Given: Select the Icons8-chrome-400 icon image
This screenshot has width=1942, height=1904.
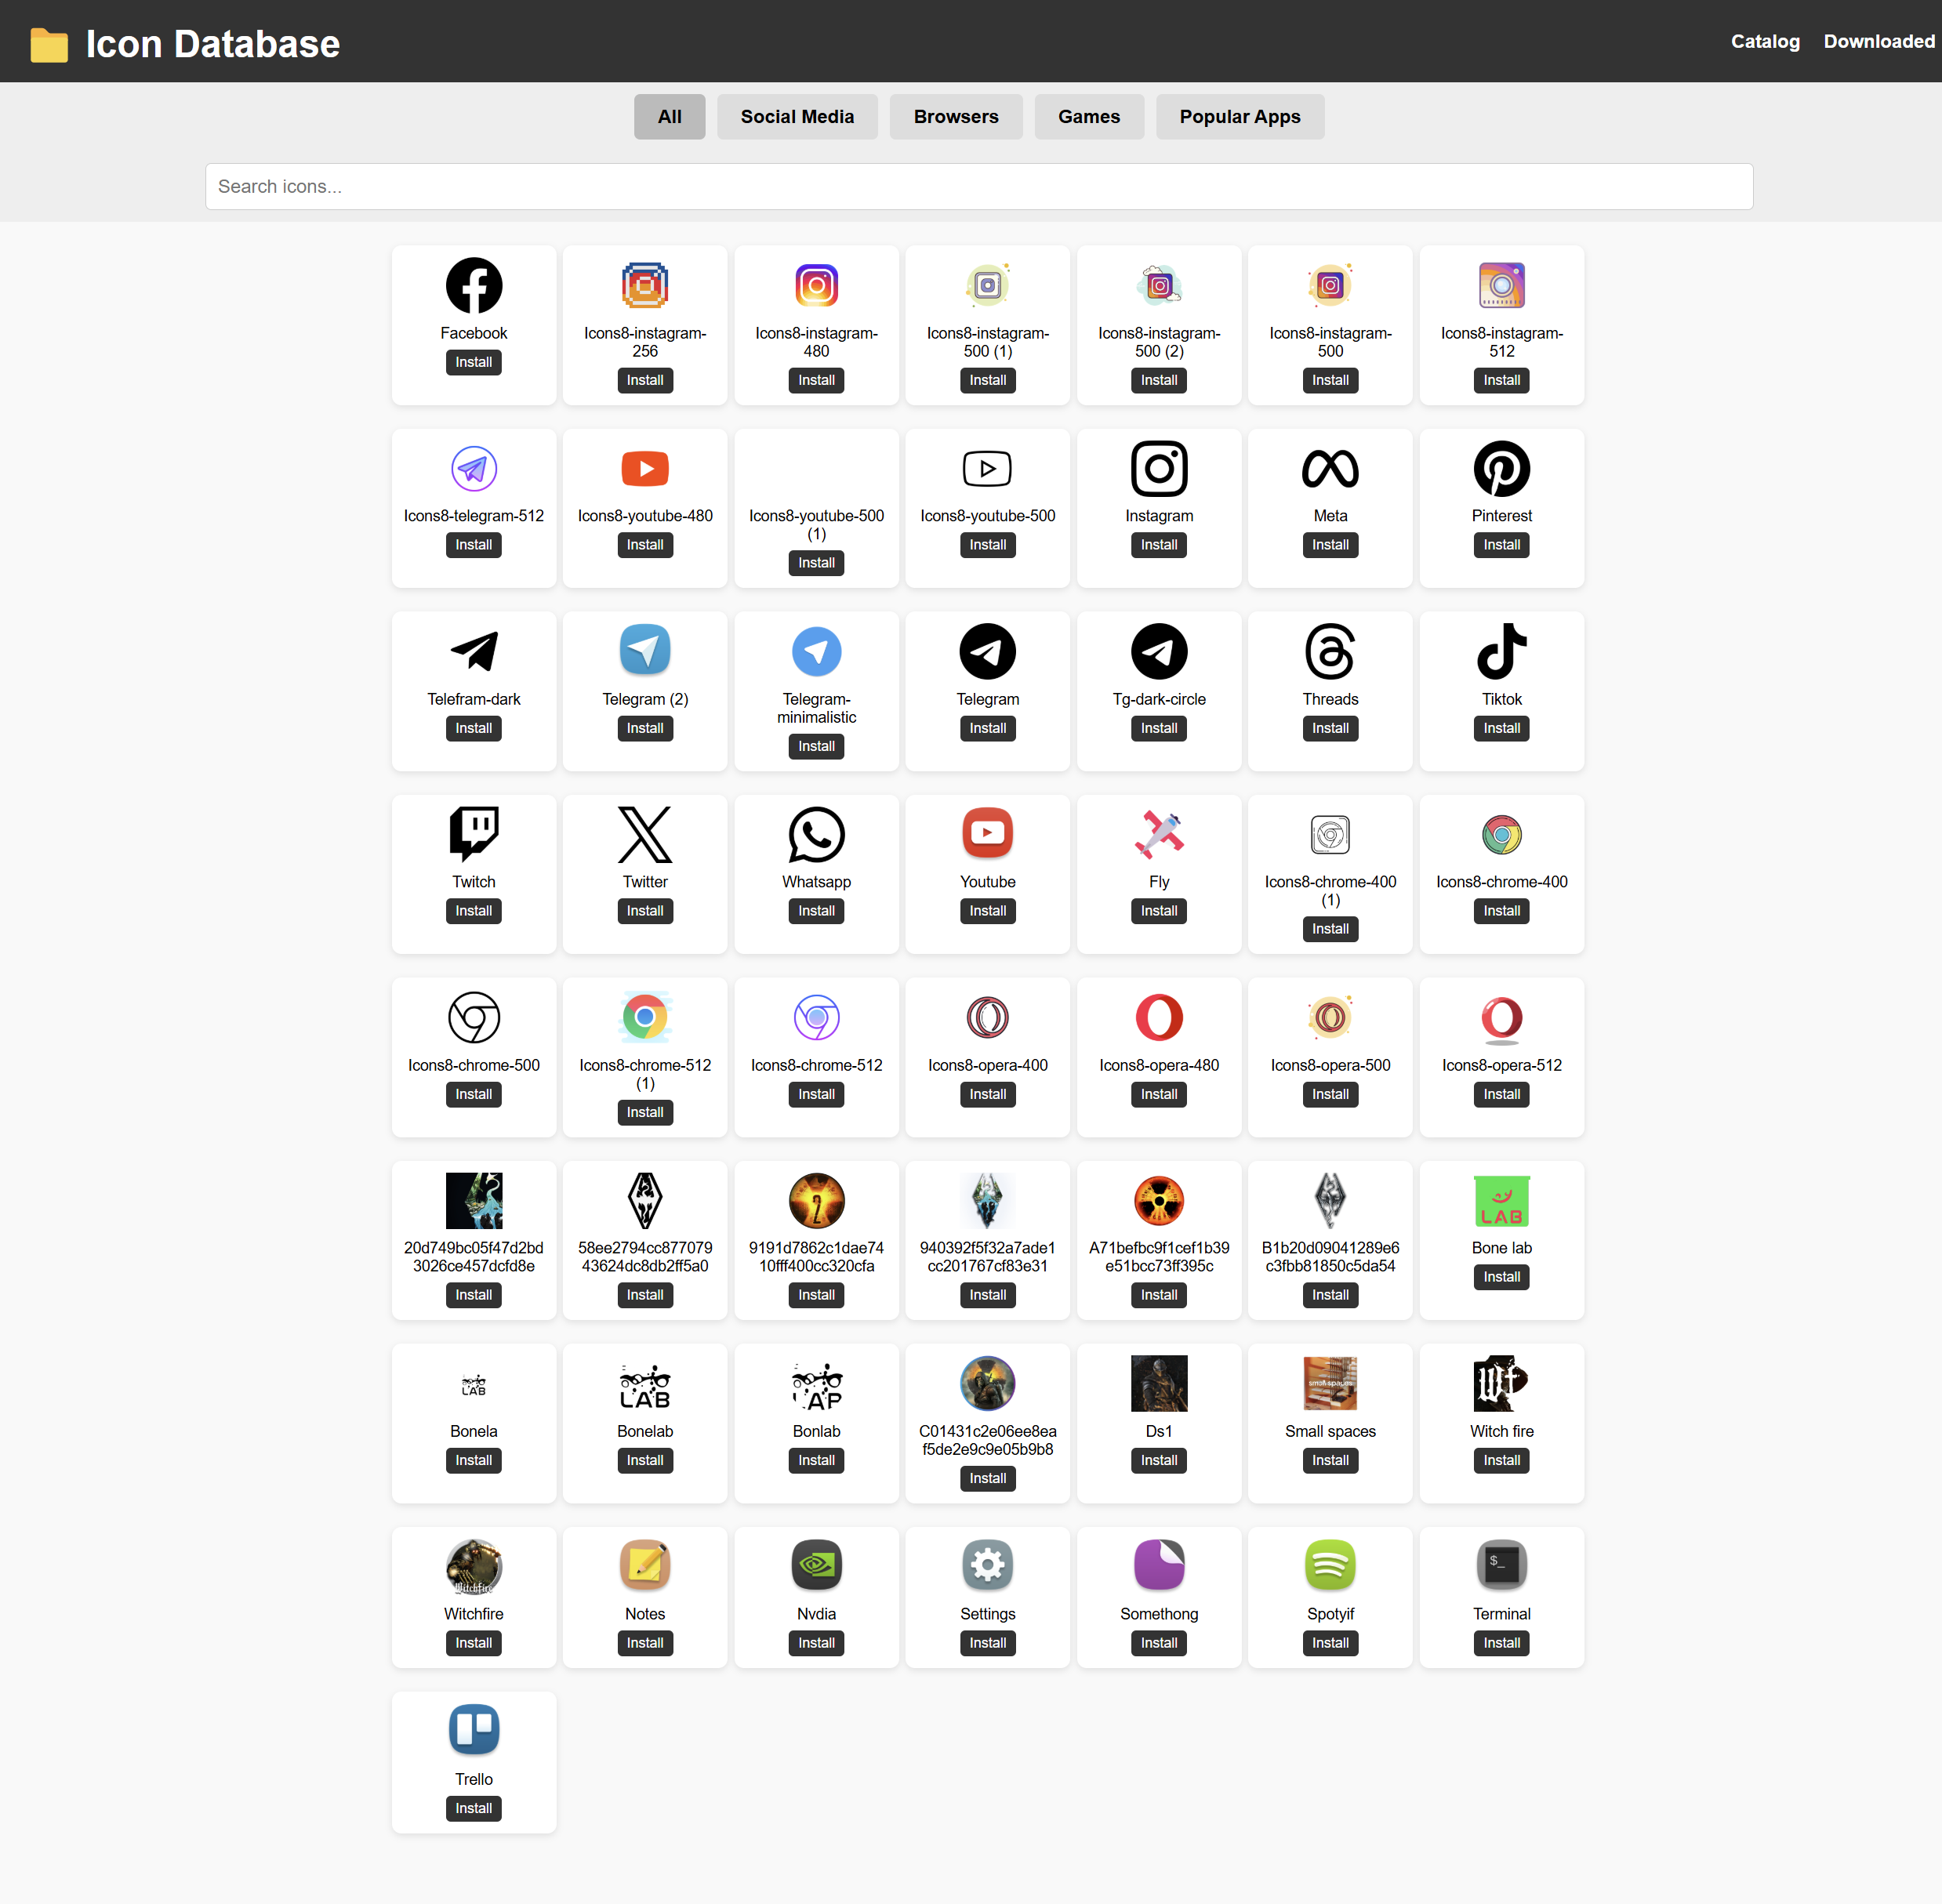Looking at the screenshot, I should pos(1501,834).
